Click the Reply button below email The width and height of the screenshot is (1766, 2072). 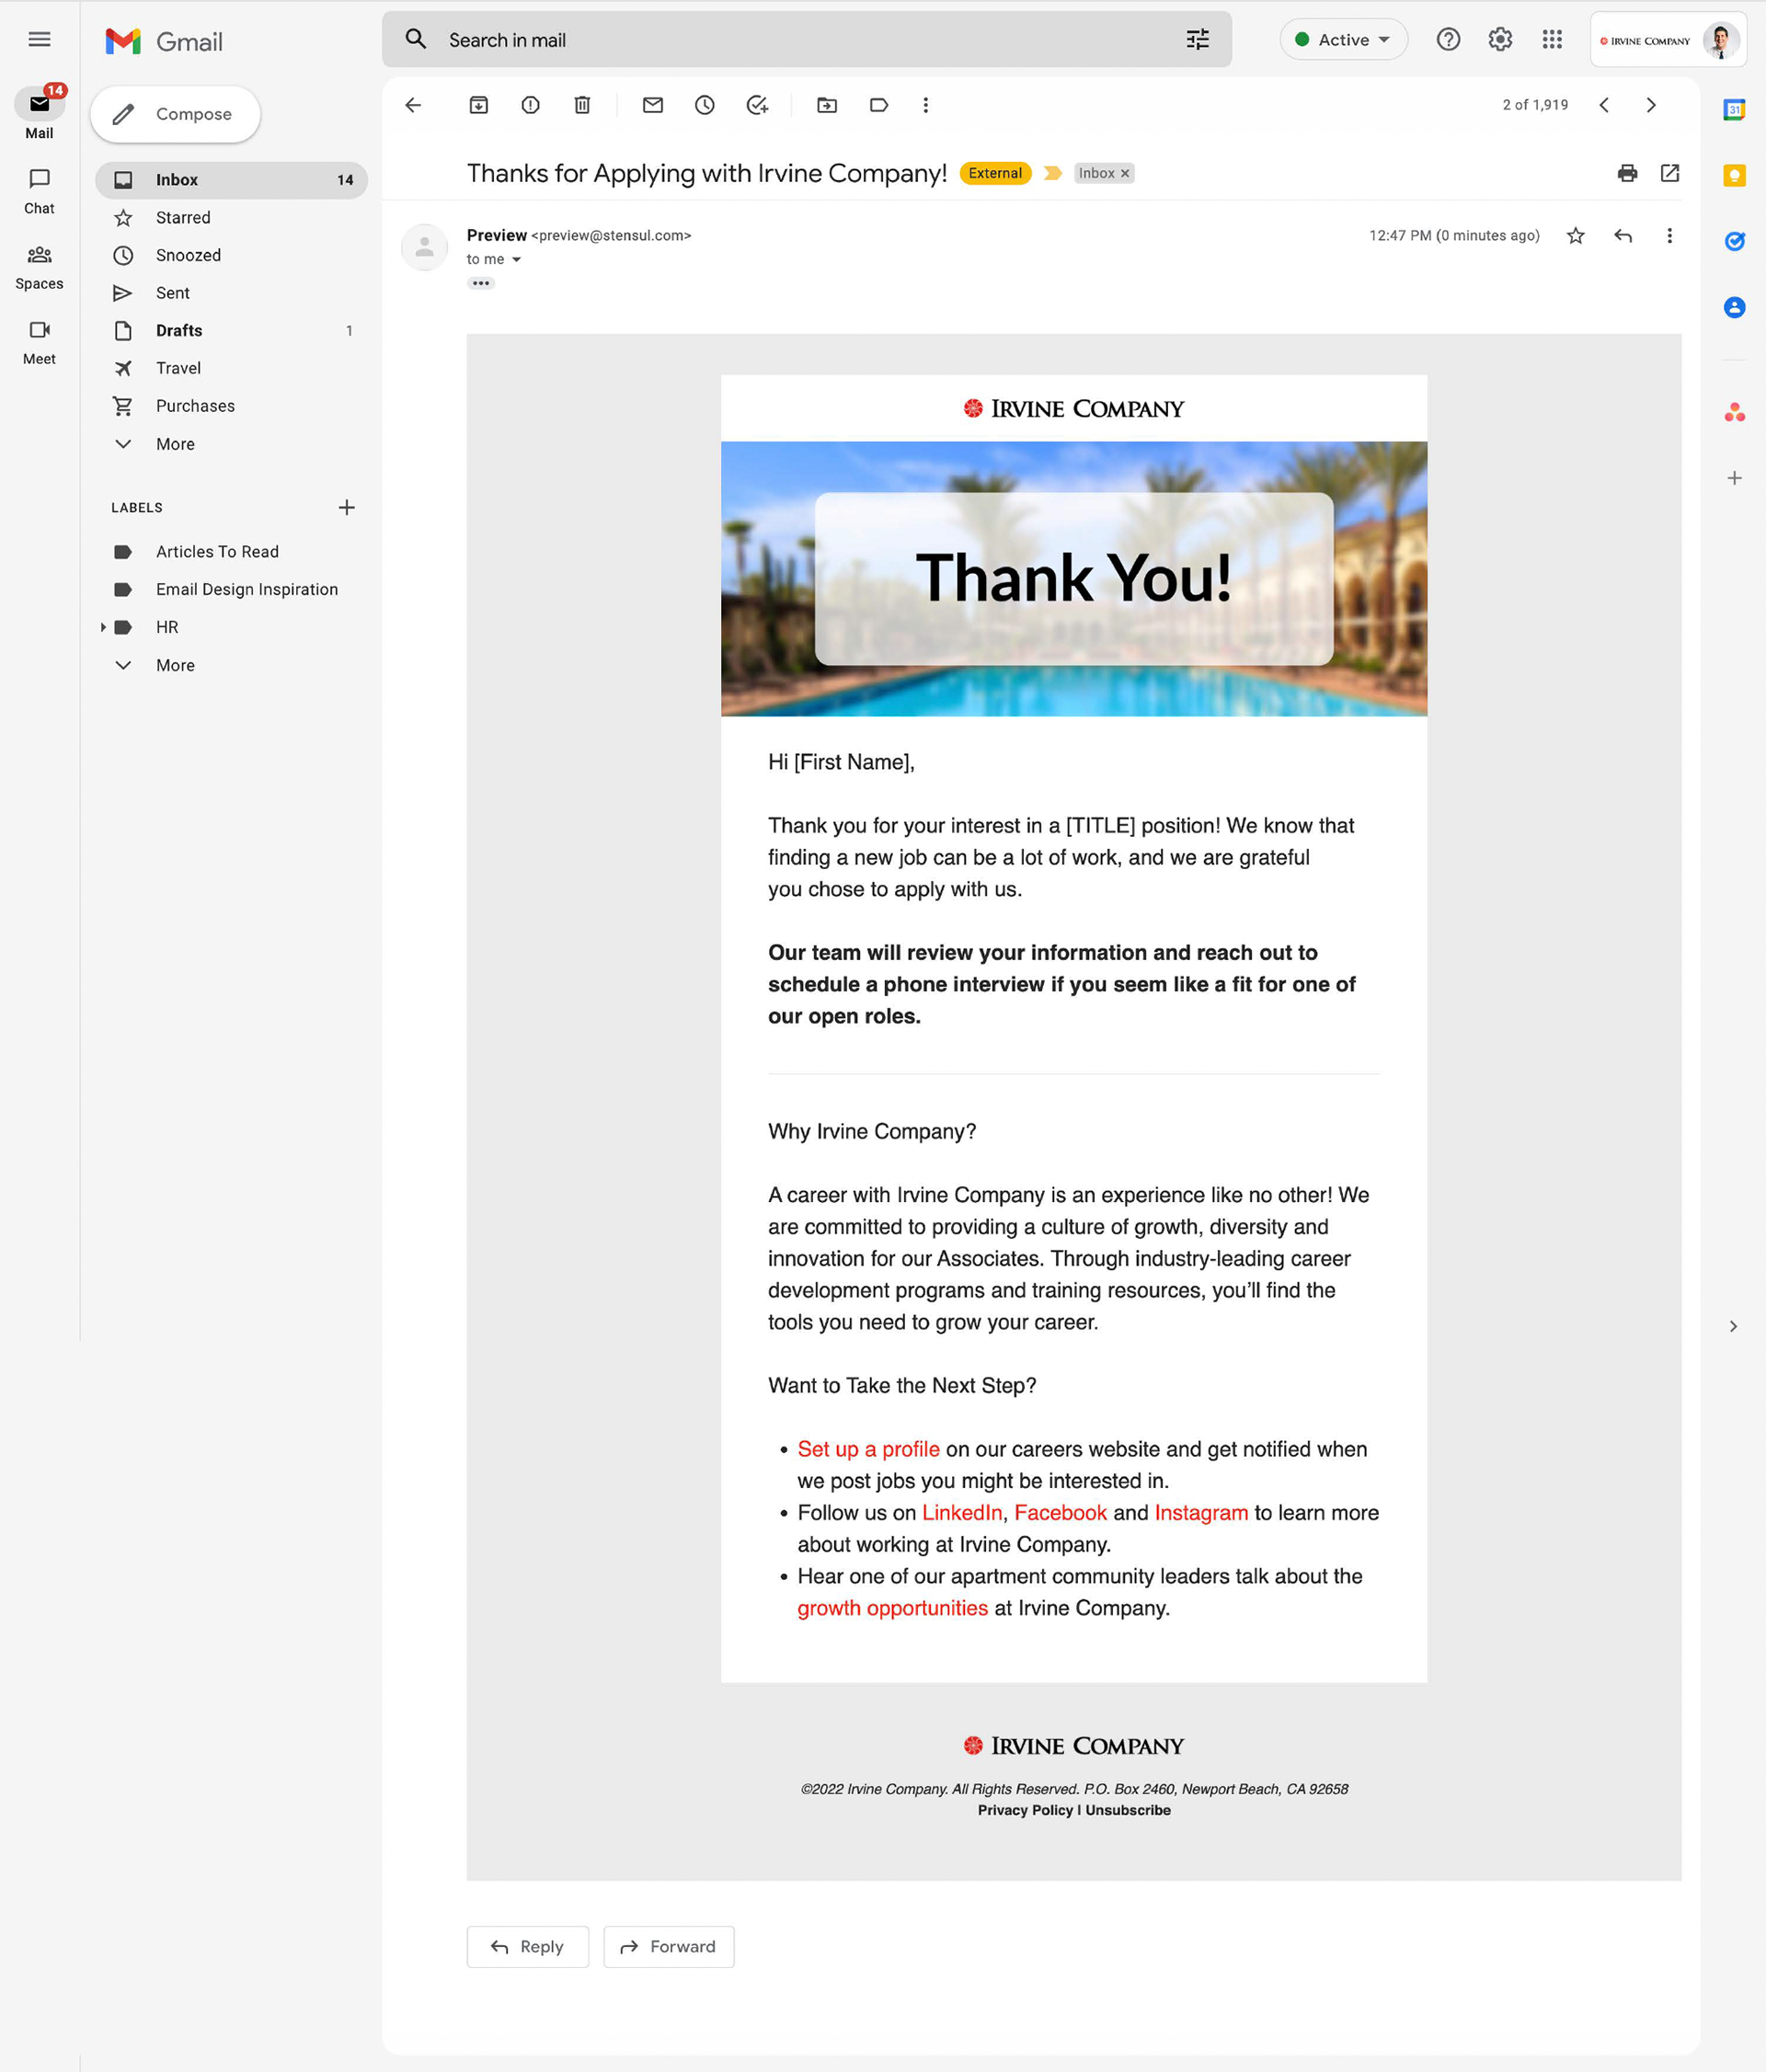click(528, 1948)
